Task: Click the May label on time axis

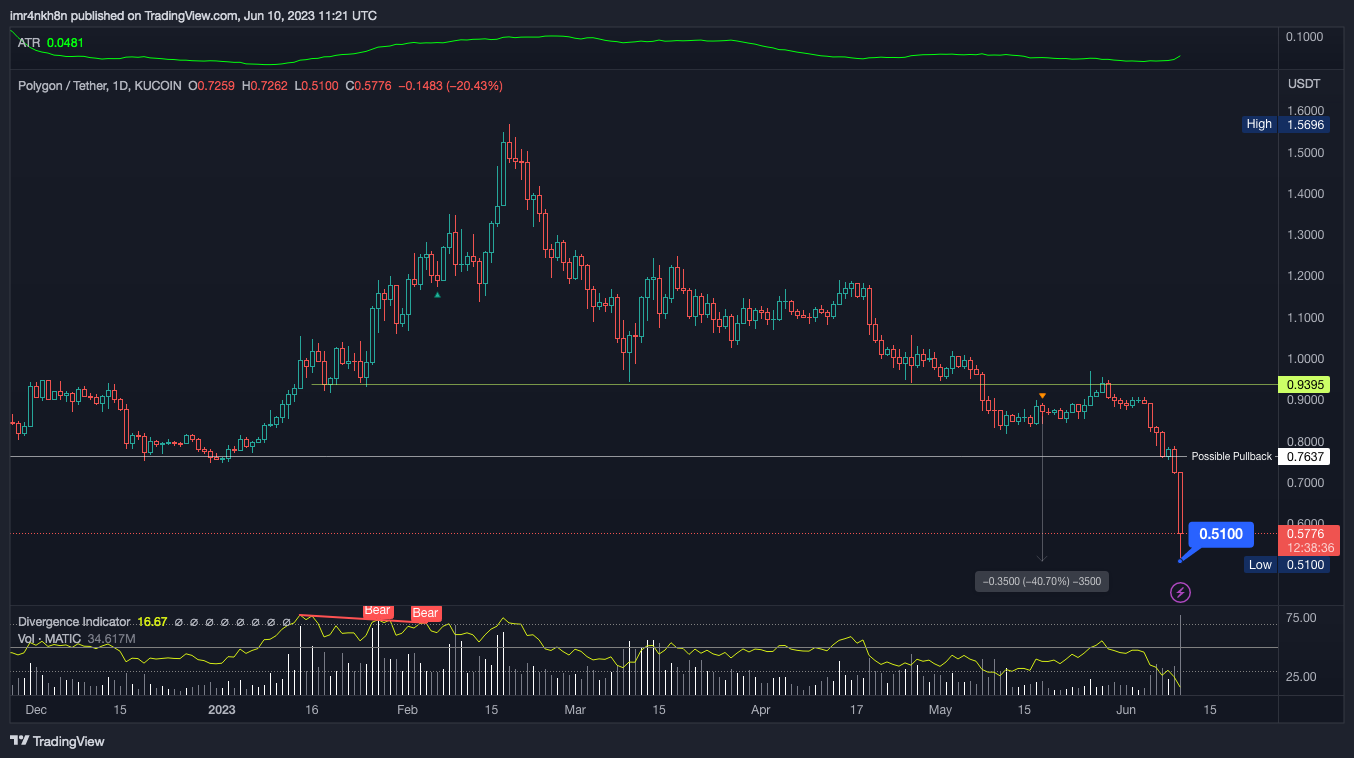Action: (940, 710)
